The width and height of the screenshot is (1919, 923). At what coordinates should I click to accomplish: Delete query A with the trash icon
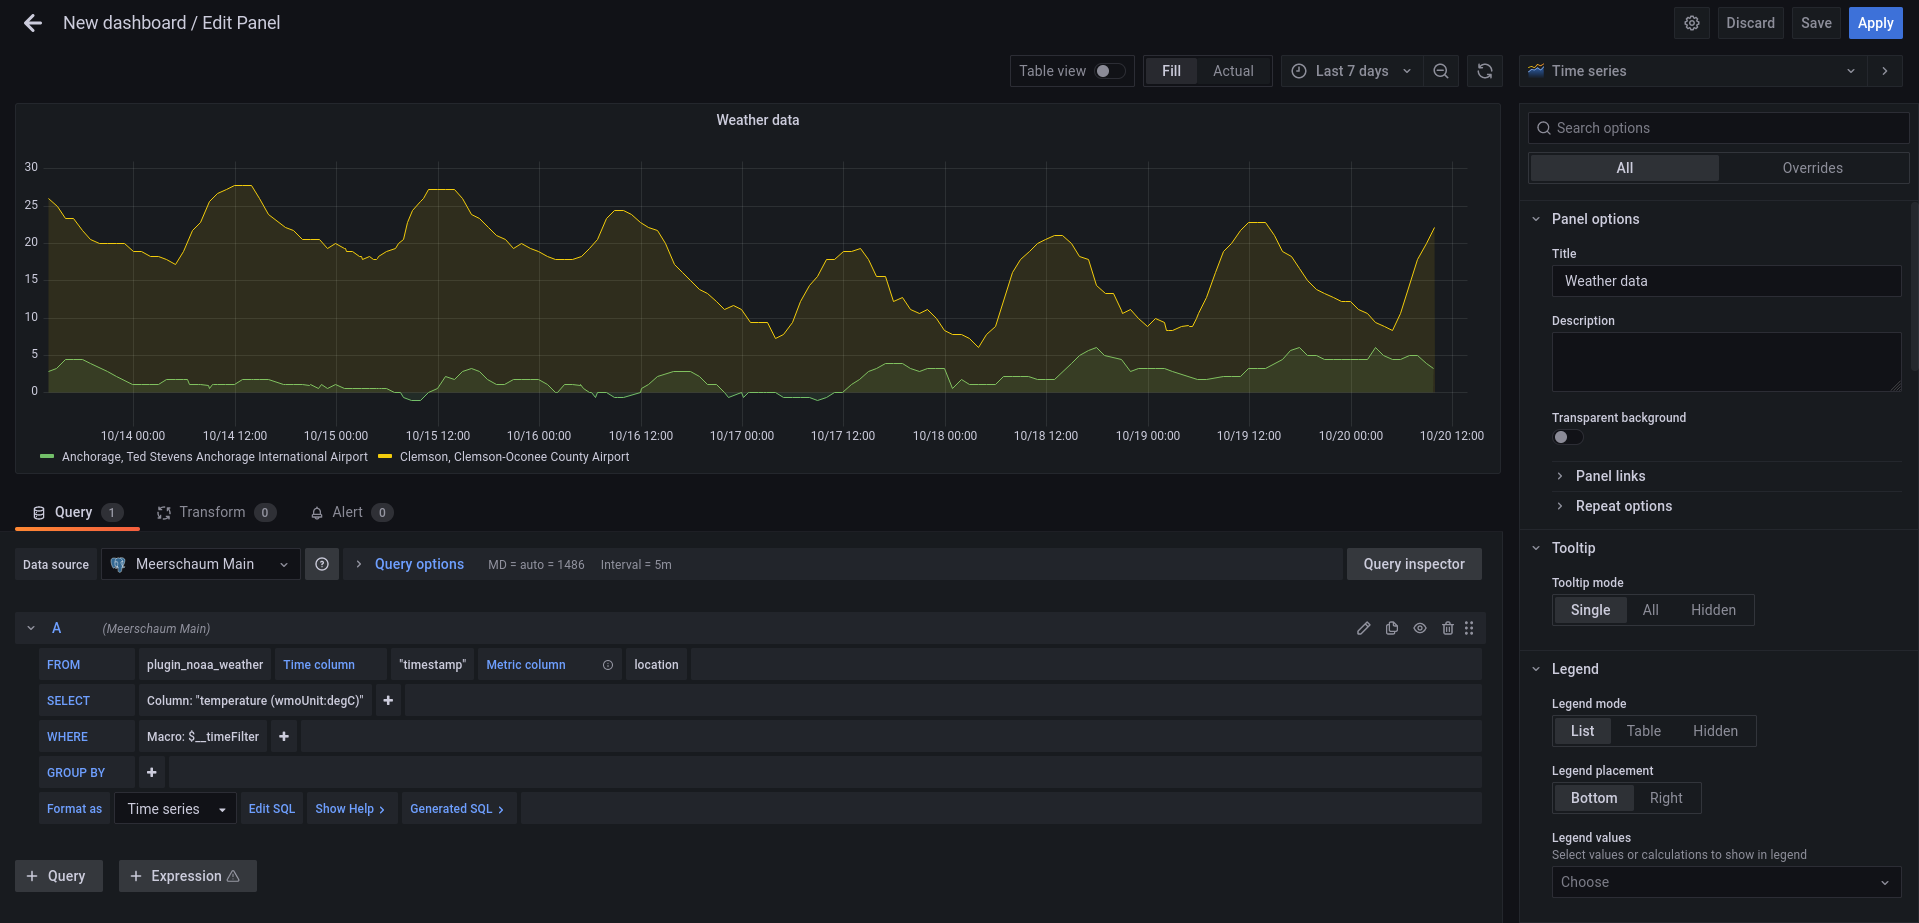1447,628
